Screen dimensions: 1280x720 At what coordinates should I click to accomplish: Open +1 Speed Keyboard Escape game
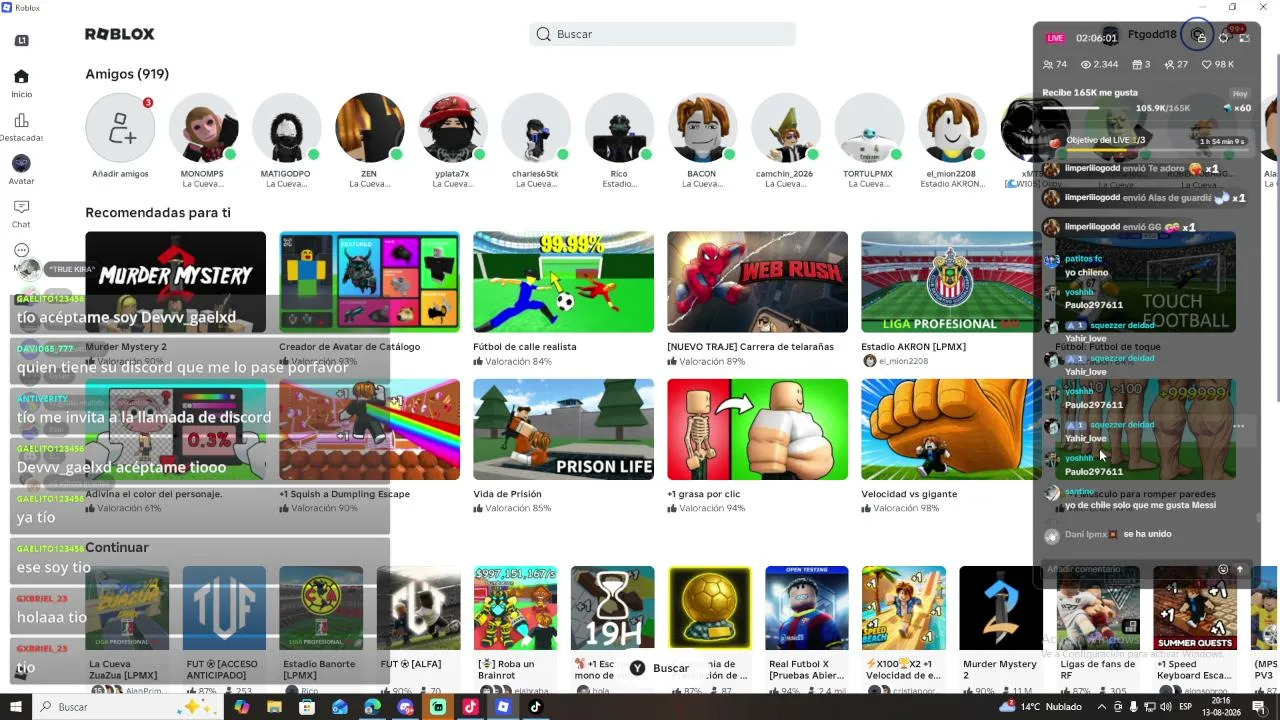click(x=1195, y=608)
